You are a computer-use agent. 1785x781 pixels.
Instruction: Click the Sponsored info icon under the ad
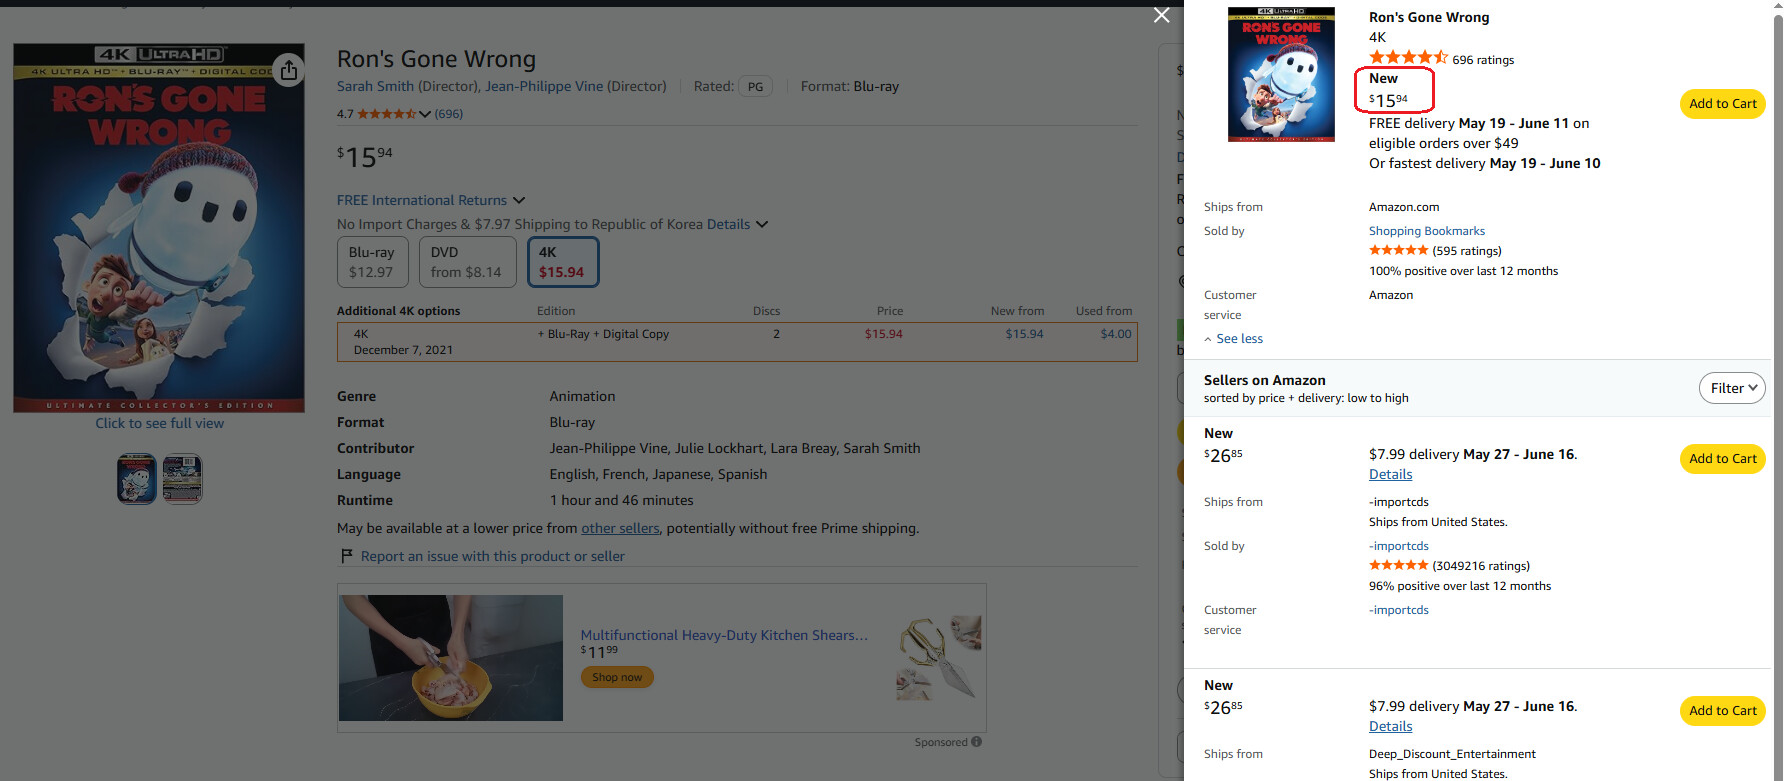[x=976, y=742]
